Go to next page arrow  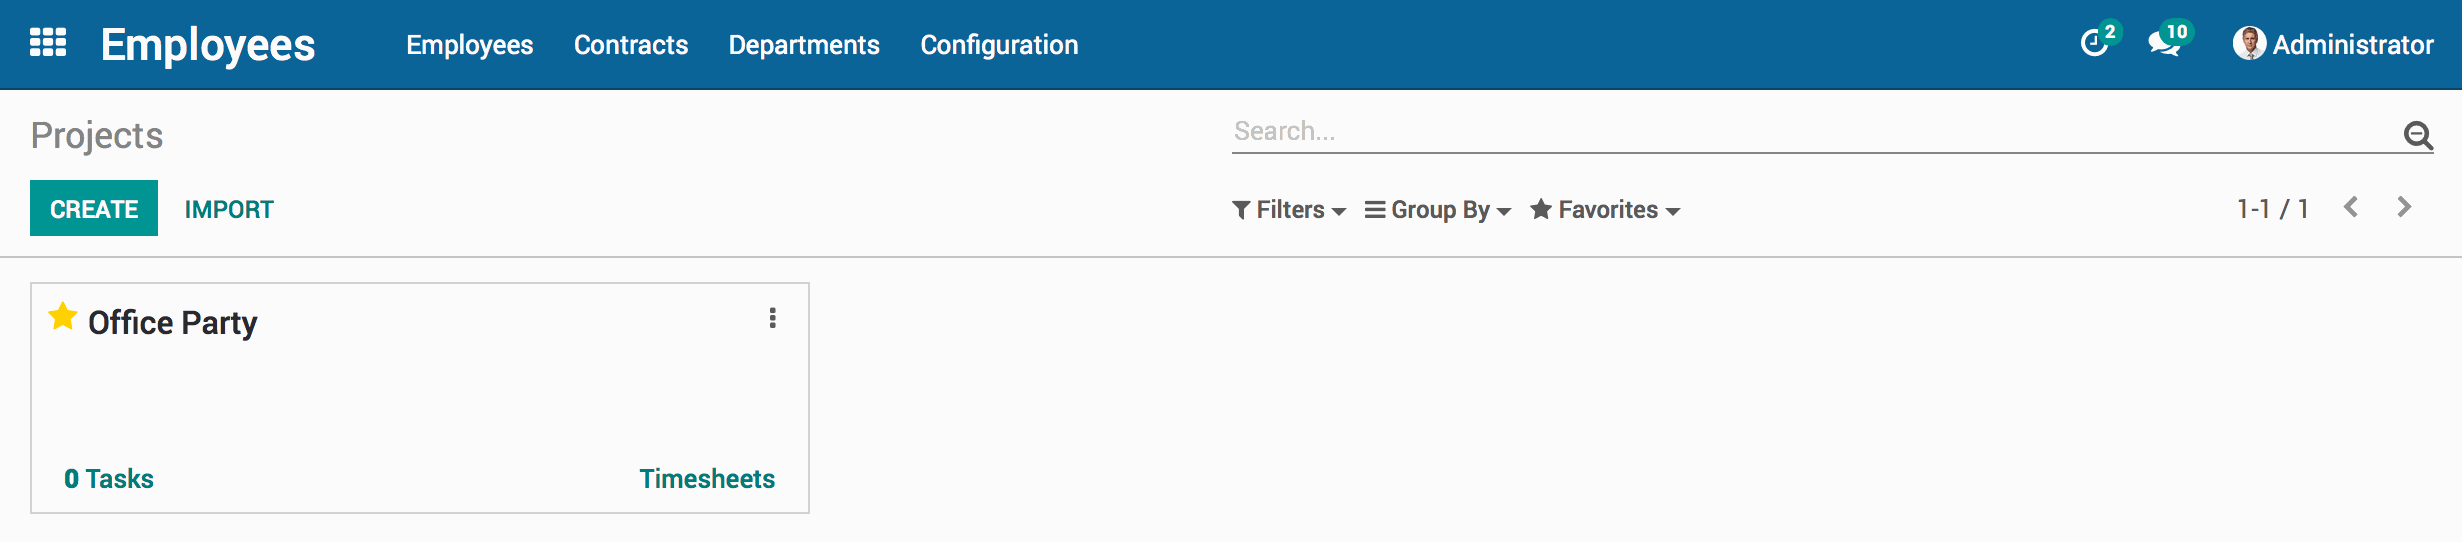pos(2404,207)
